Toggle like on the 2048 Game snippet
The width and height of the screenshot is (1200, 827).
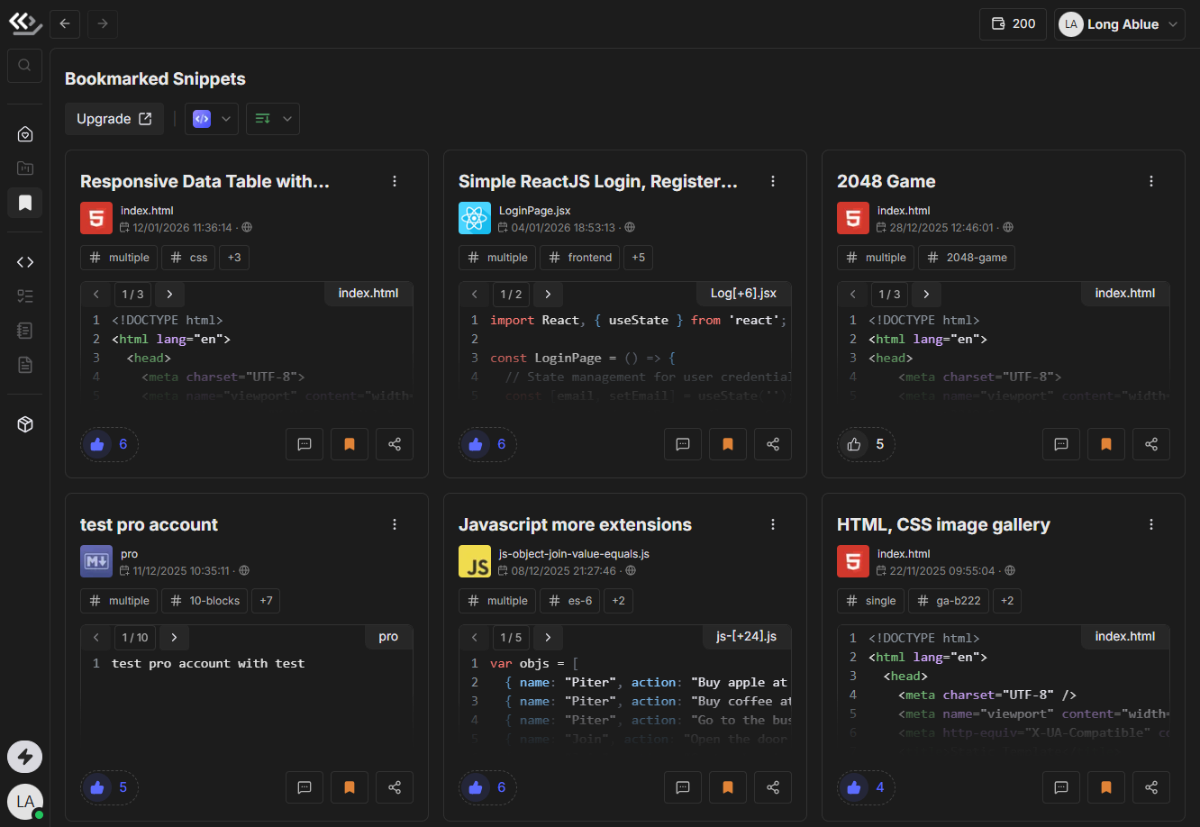pyautogui.click(x=854, y=445)
